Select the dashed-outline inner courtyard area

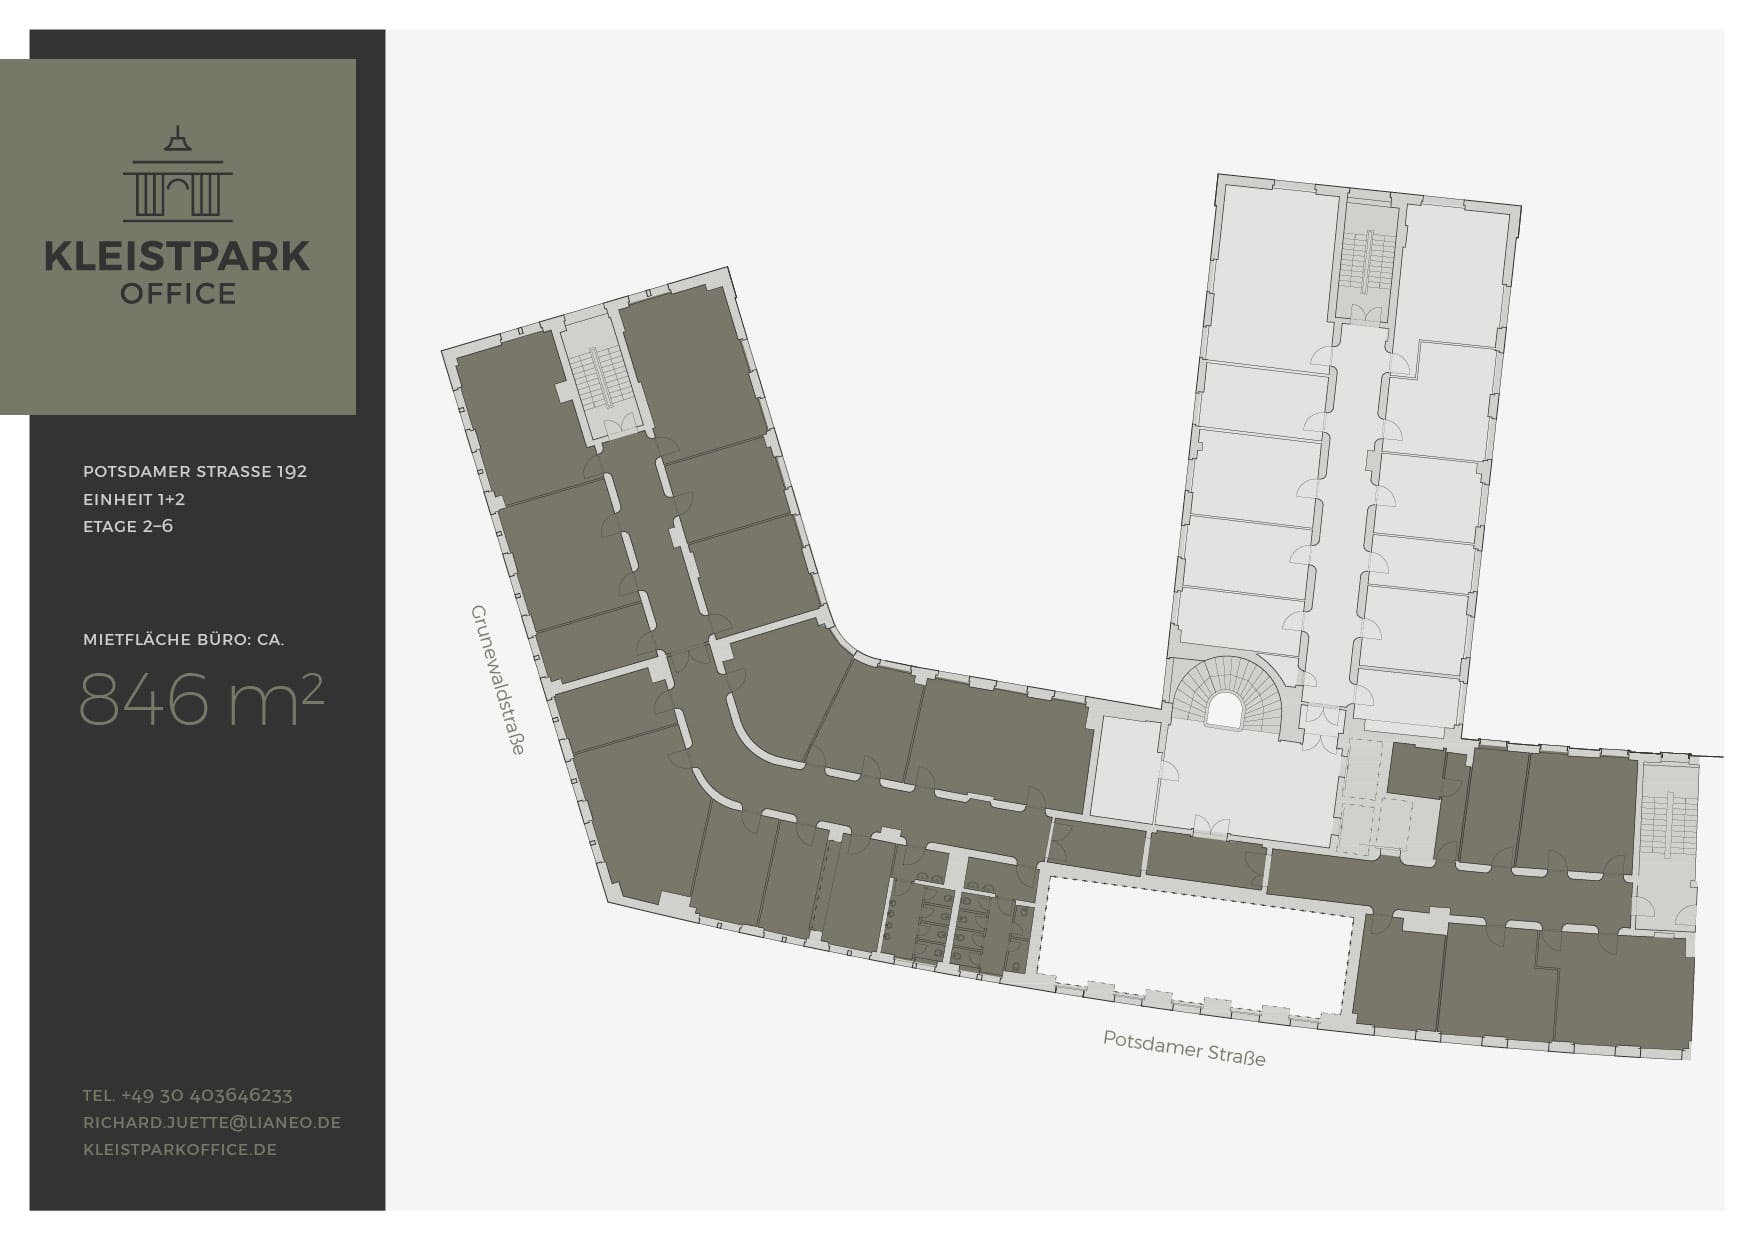pos(1198,945)
